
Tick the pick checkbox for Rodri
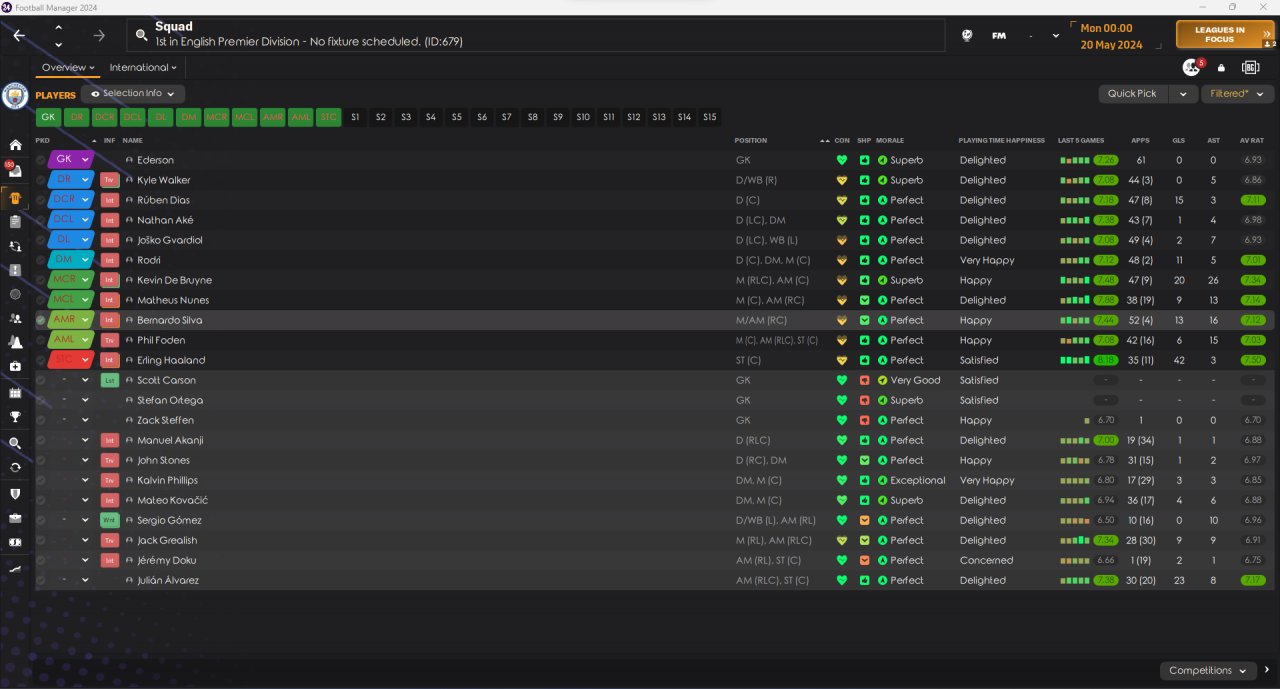[41, 260]
